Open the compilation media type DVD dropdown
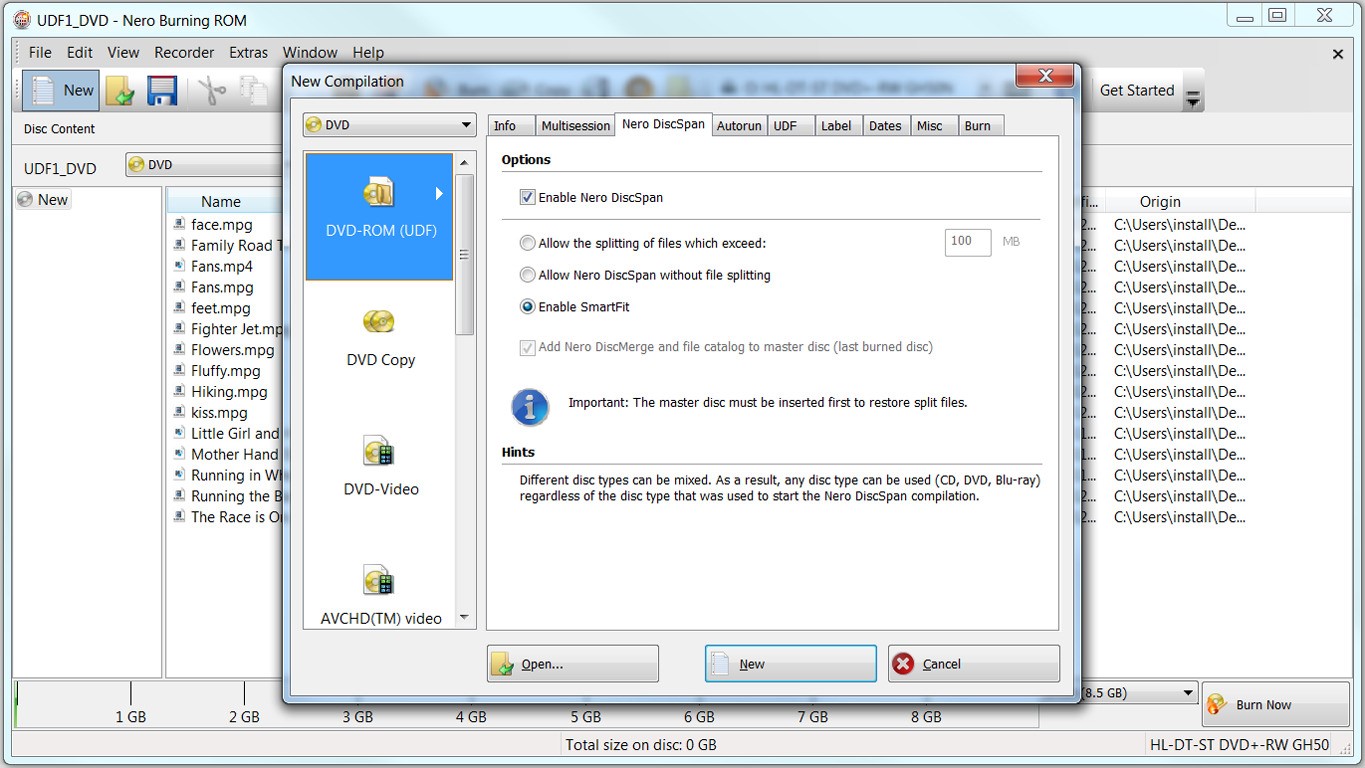The height and width of the screenshot is (768, 1365). pyautogui.click(x=468, y=124)
